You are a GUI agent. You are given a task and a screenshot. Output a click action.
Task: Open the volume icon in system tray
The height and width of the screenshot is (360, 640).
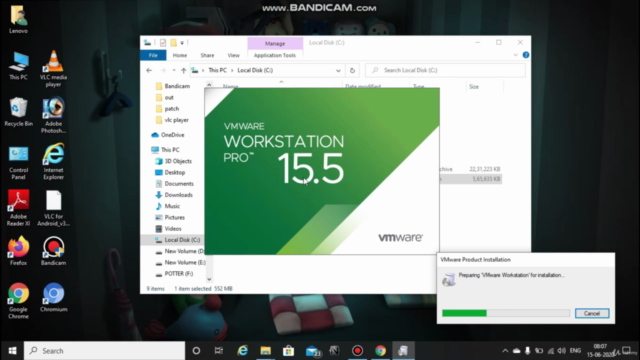(562, 351)
